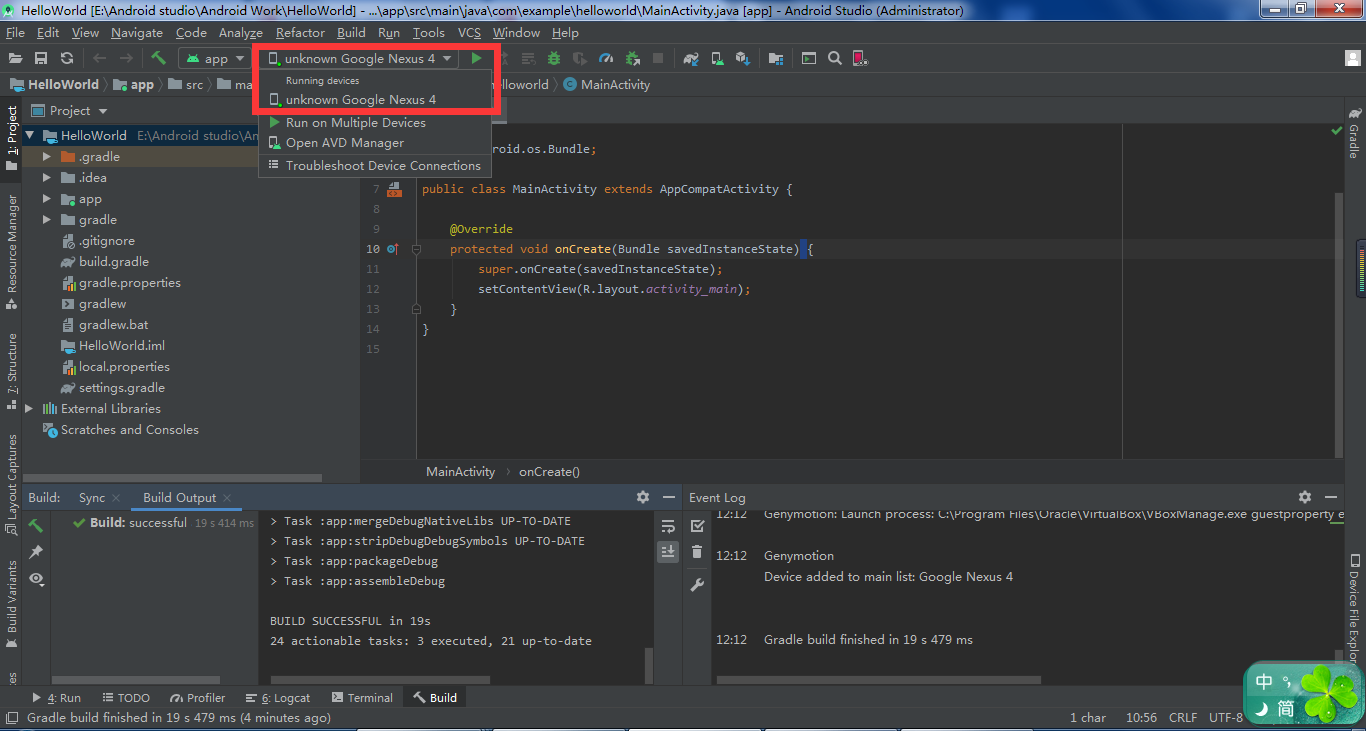Click tool windows quick access icon in status bar
Image resolution: width=1366 pixels, height=731 pixels.
pos(12,717)
